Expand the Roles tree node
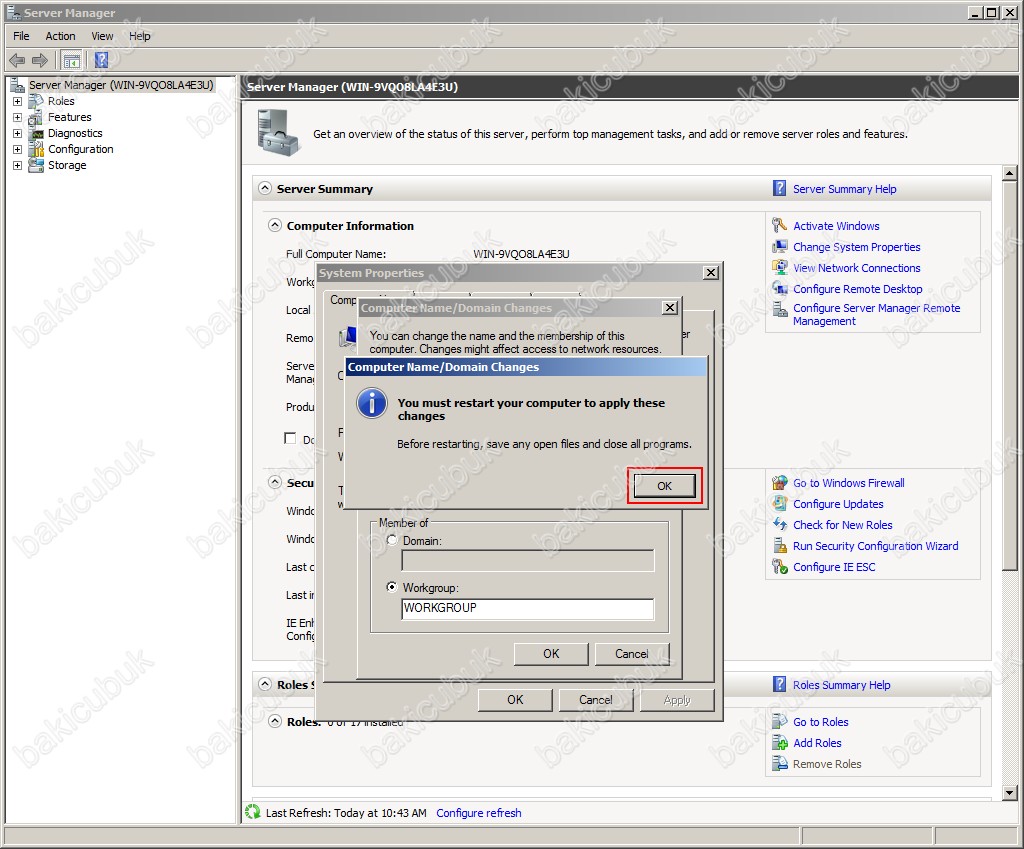Viewport: 1024px width, 849px height. (x=17, y=101)
